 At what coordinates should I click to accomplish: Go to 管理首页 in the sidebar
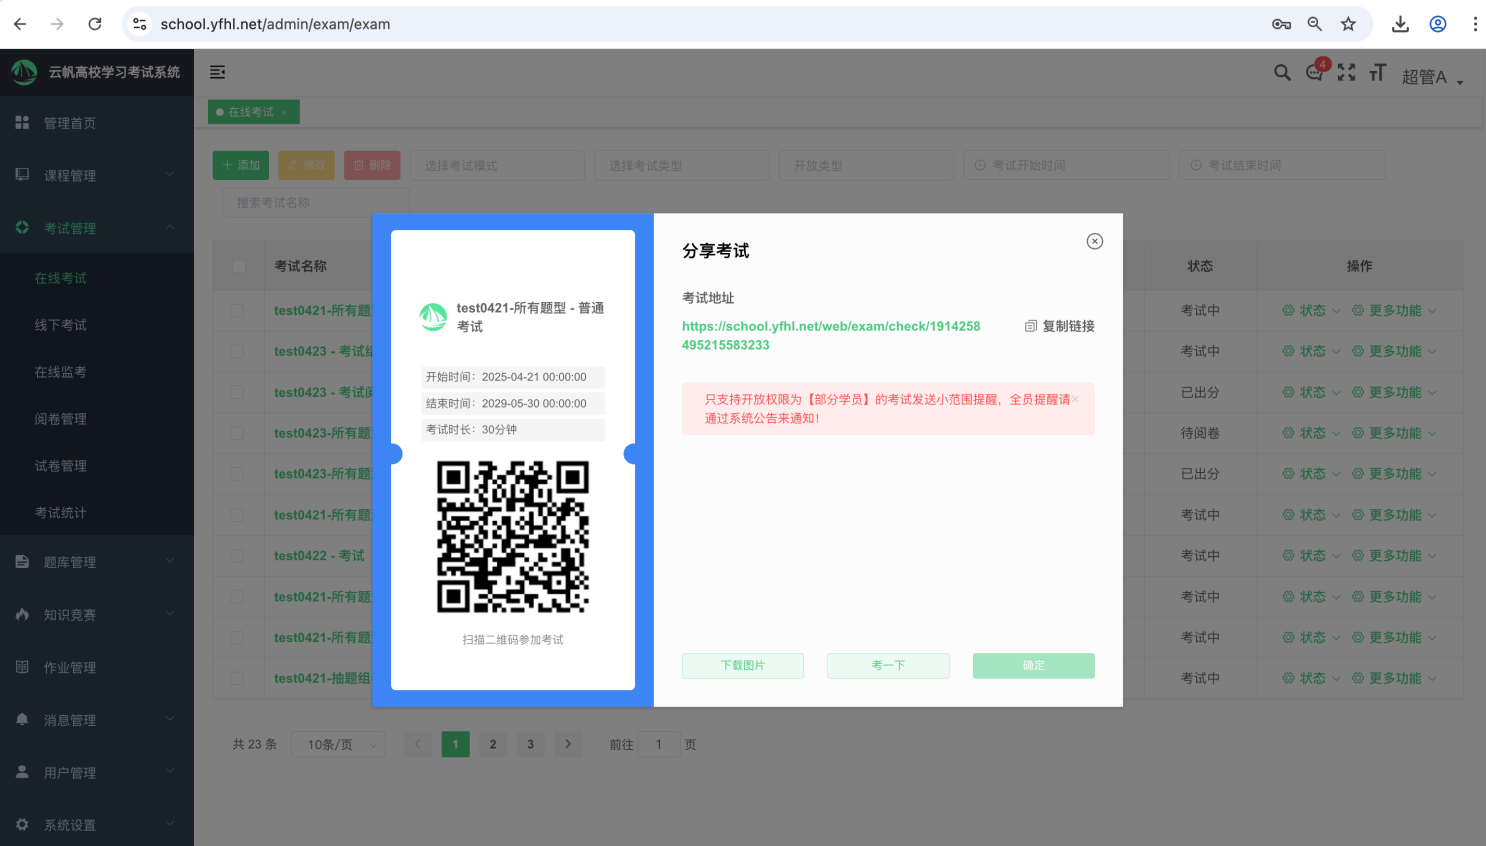click(x=97, y=123)
